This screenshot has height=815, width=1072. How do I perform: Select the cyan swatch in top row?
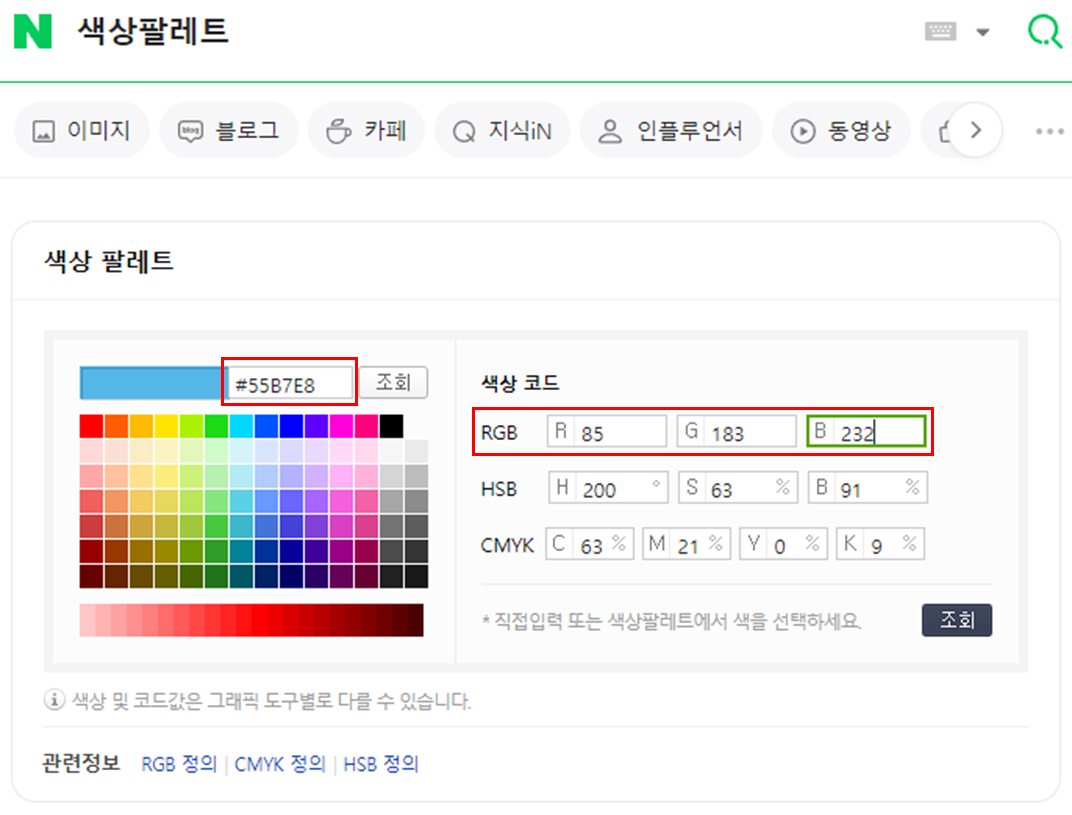point(241,426)
